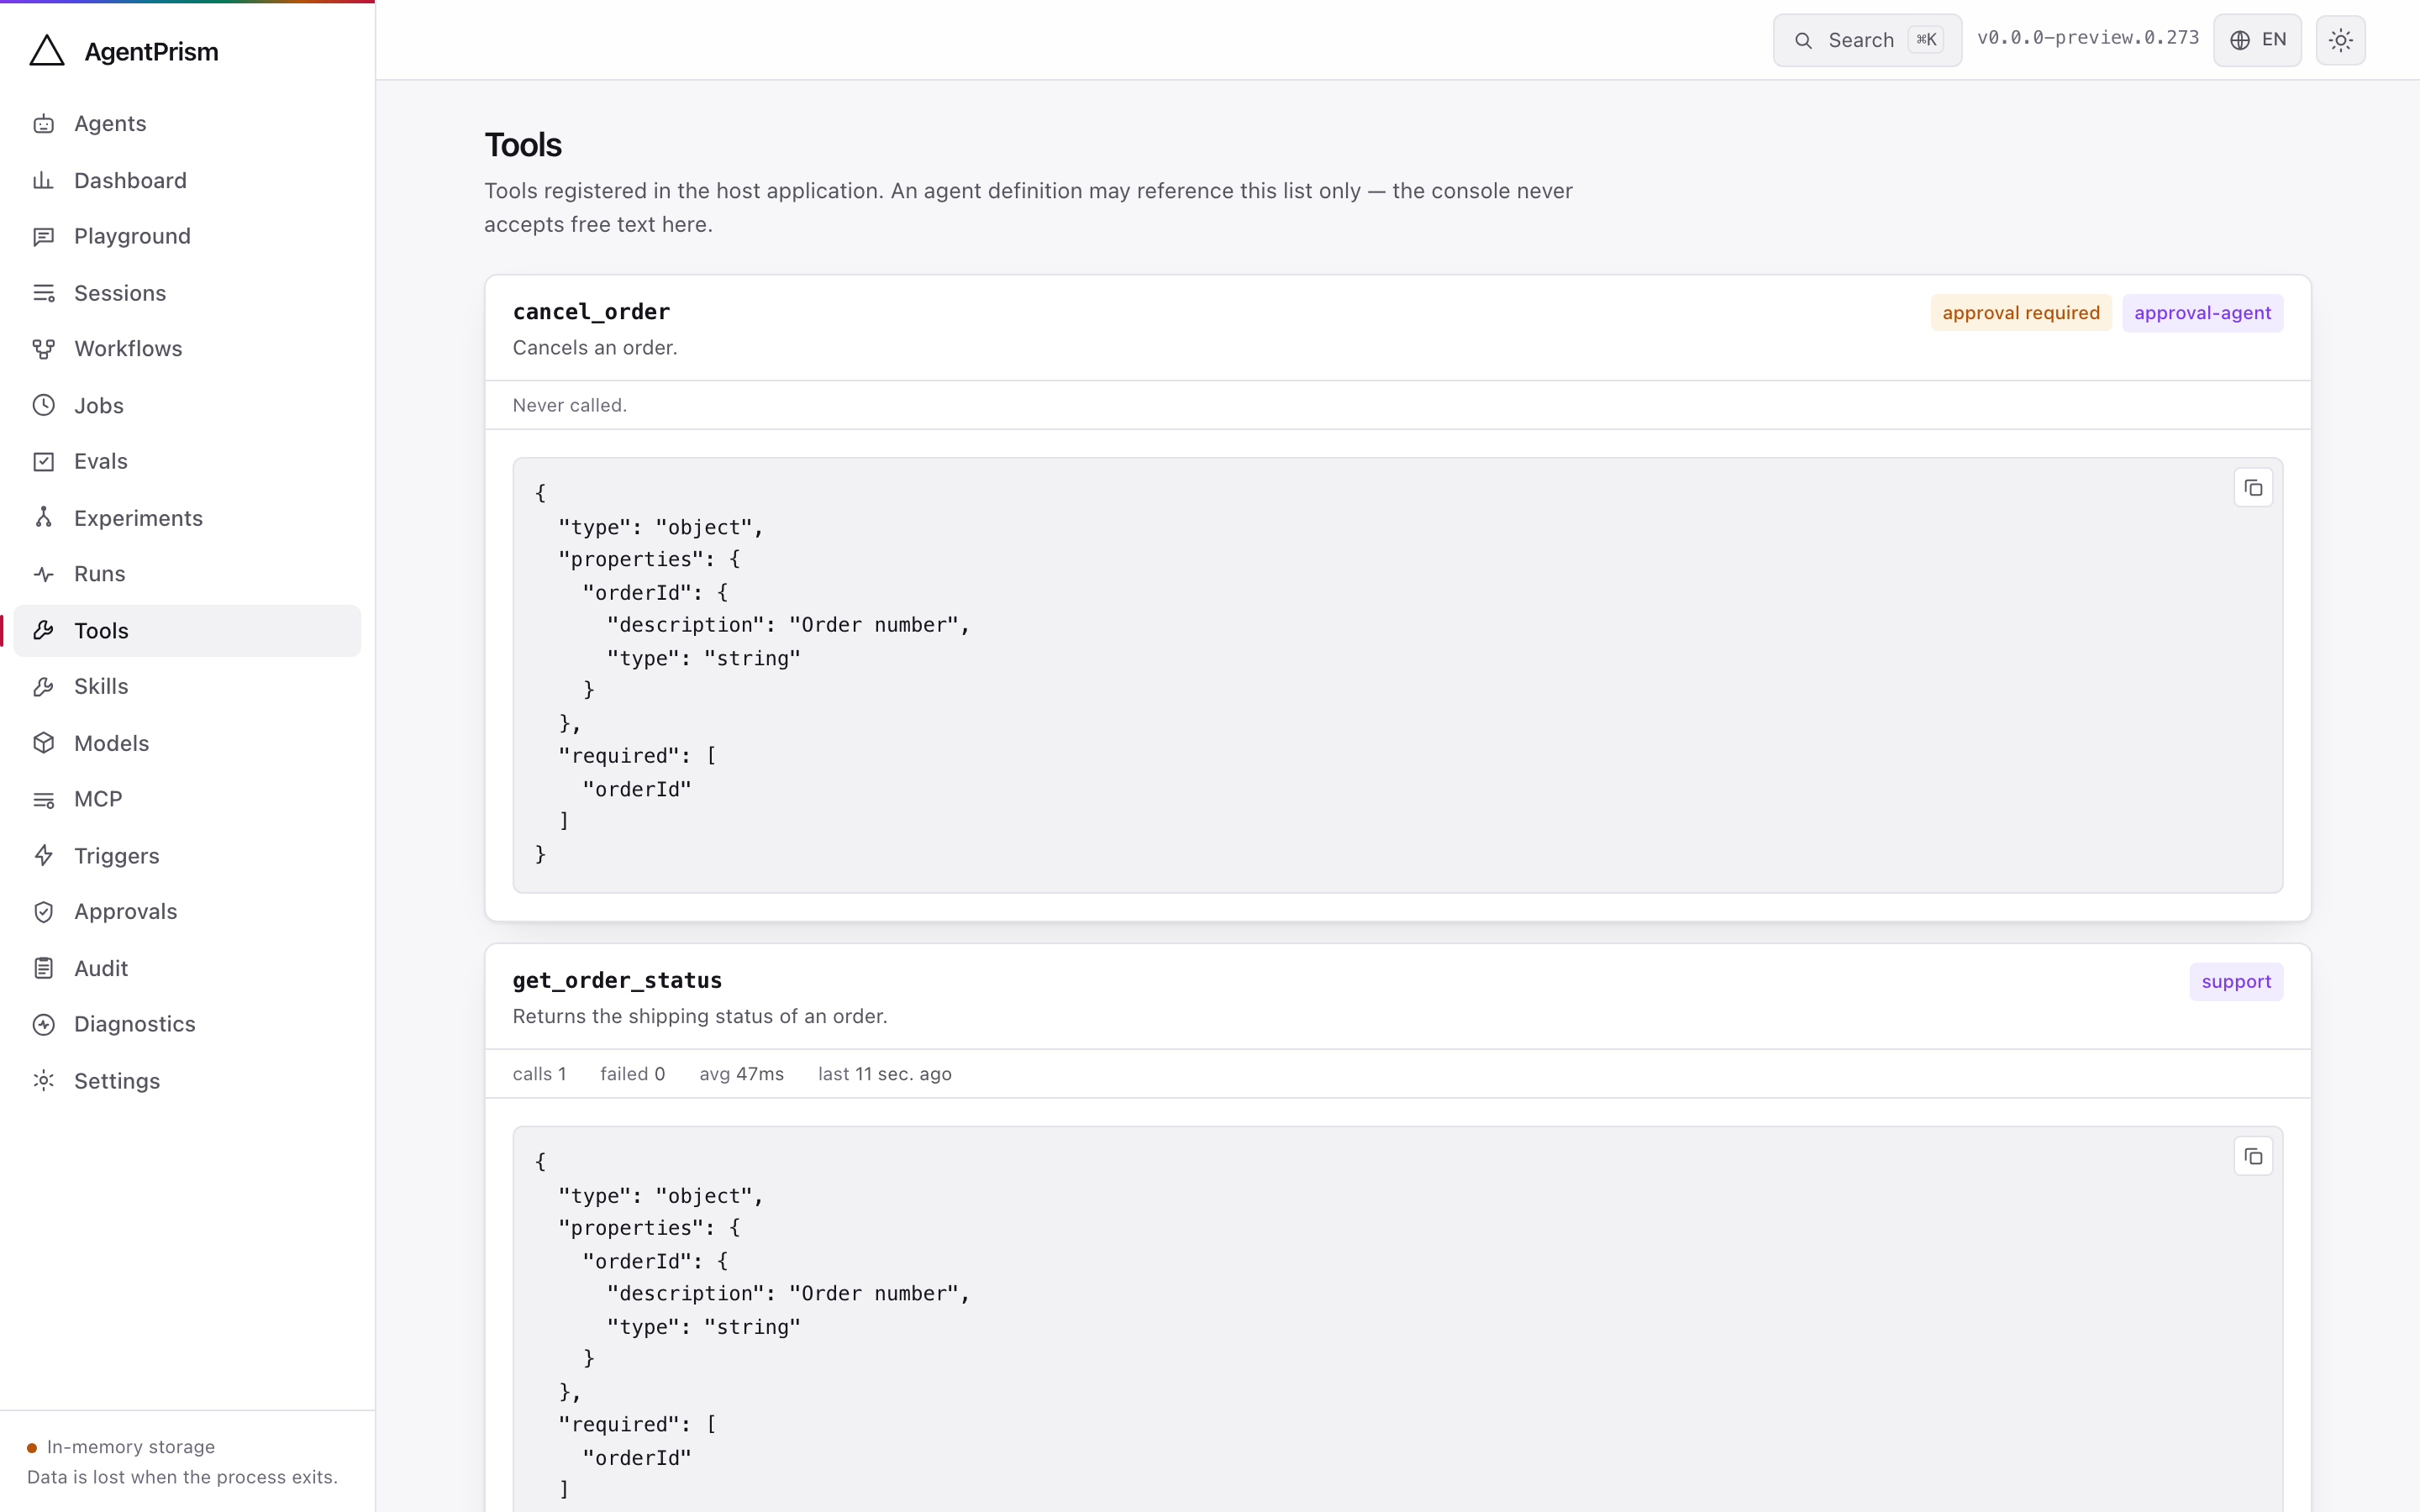Copy the get_order_status JSON schema

2253,1157
